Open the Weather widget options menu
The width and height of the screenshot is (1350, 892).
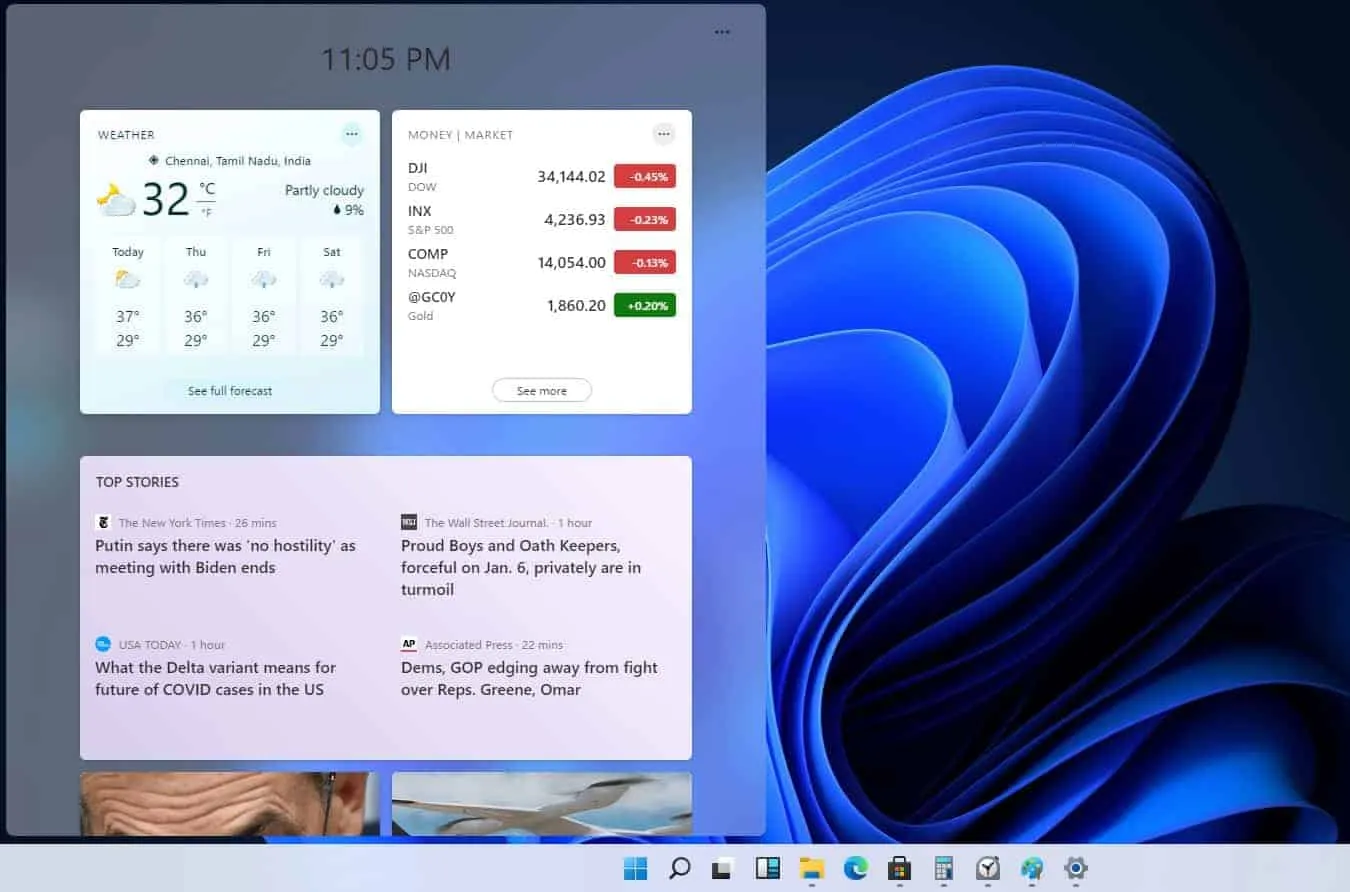(351, 133)
